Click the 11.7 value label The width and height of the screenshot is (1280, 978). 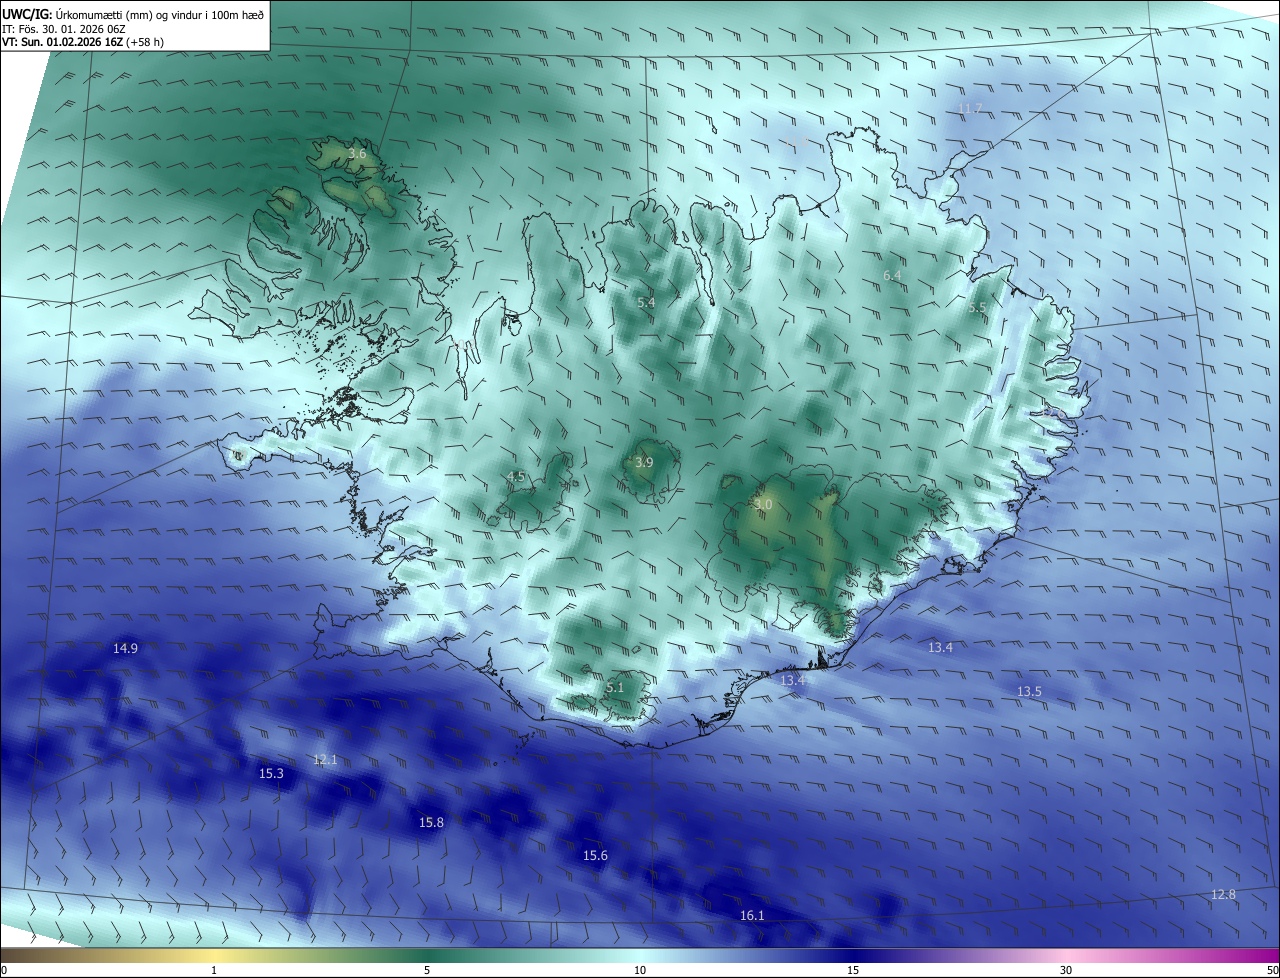coord(970,108)
